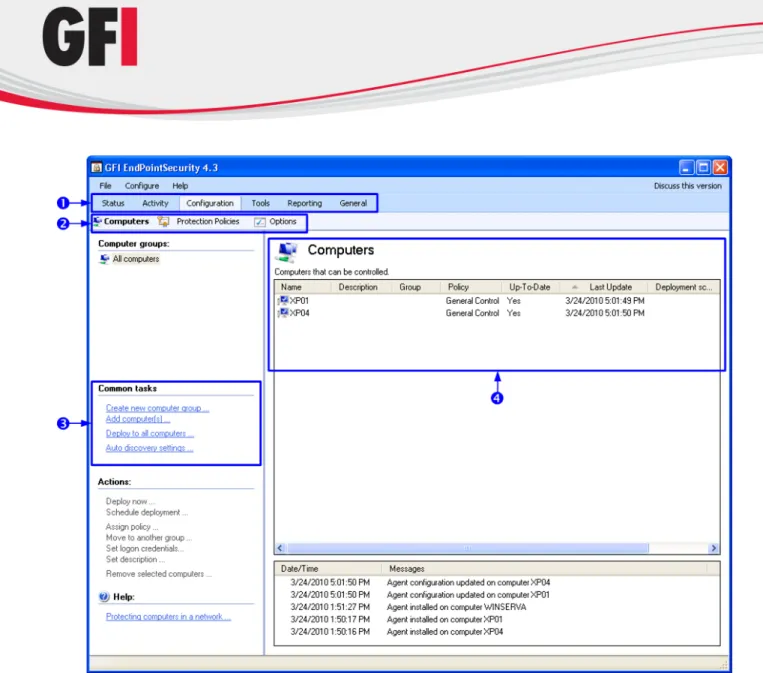Click General Control policy for XP01

472,301
